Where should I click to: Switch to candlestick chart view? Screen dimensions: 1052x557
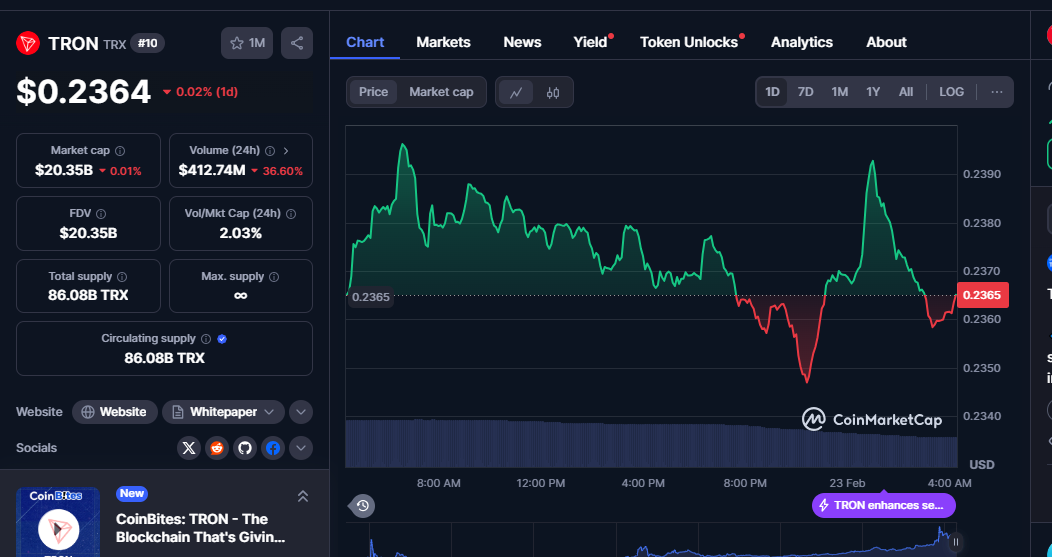[553, 93]
